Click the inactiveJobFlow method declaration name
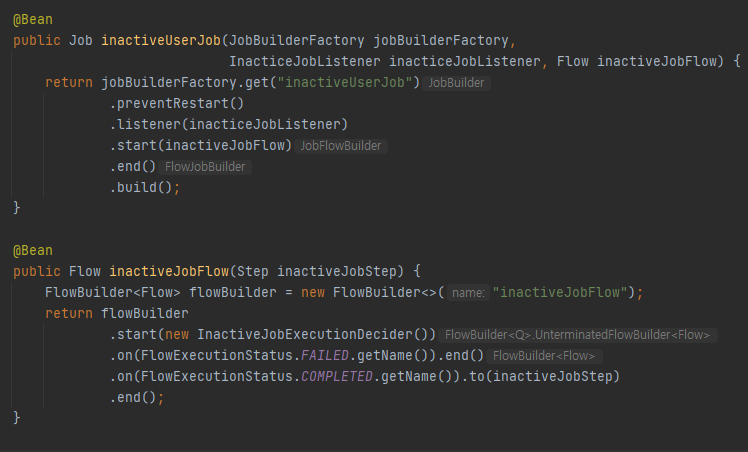The width and height of the screenshot is (748, 452). click(x=169, y=271)
